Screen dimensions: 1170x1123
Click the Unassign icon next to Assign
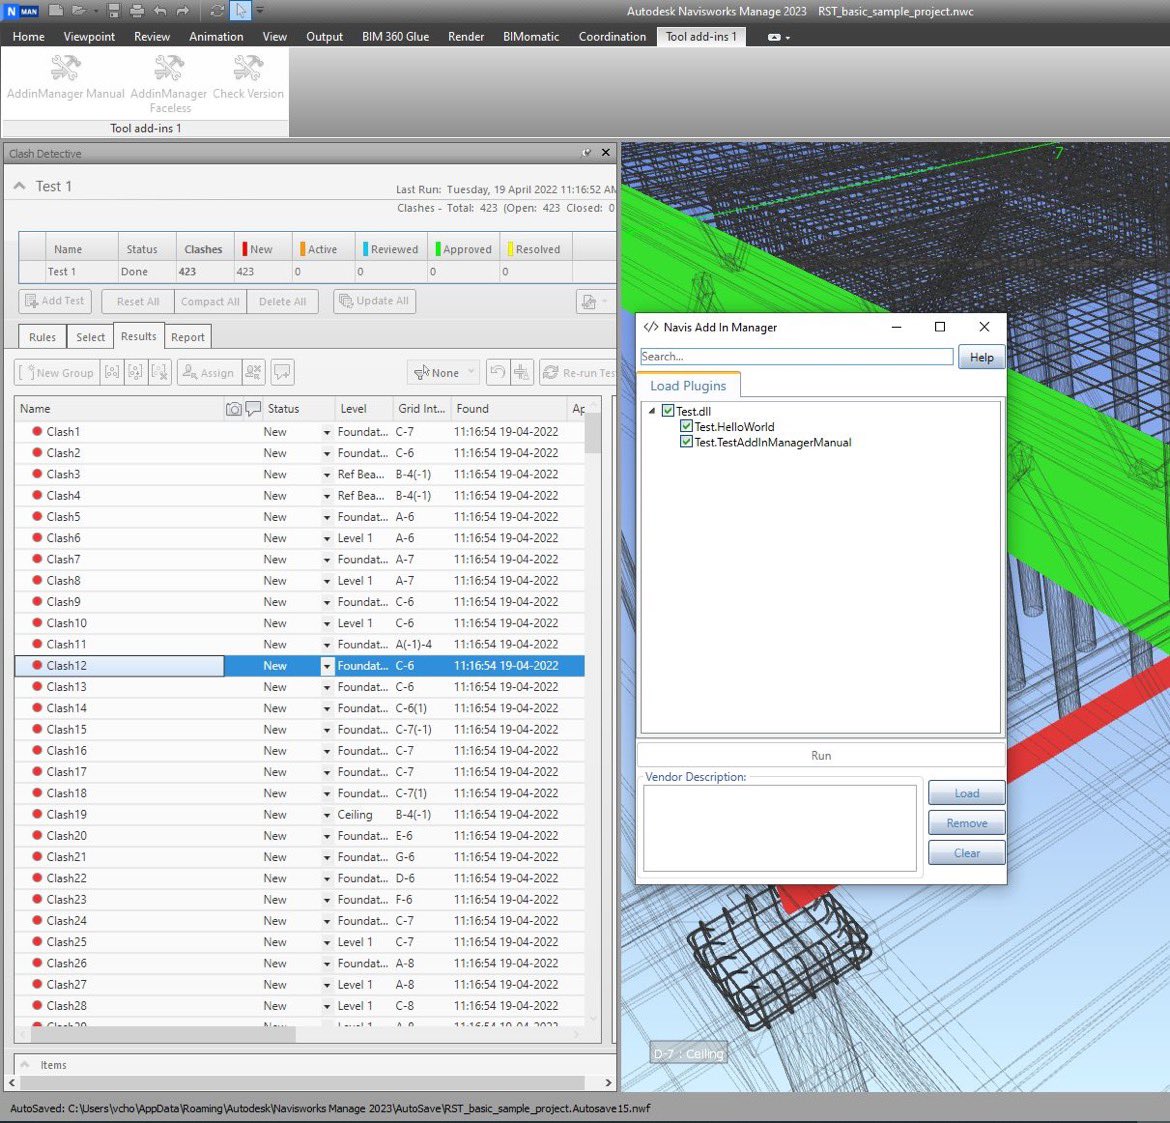pyautogui.click(x=254, y=372)
